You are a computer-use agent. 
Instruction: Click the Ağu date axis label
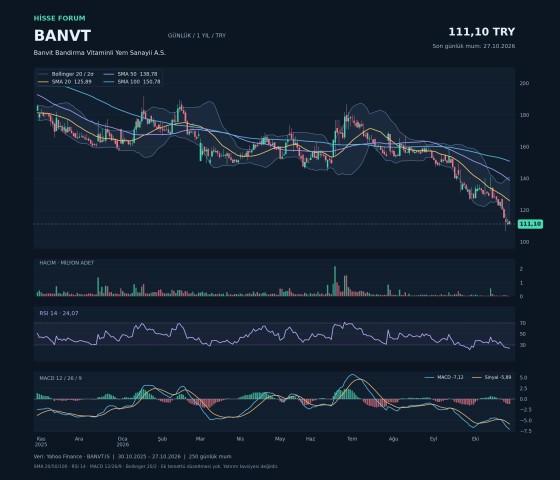click(393, 439)
